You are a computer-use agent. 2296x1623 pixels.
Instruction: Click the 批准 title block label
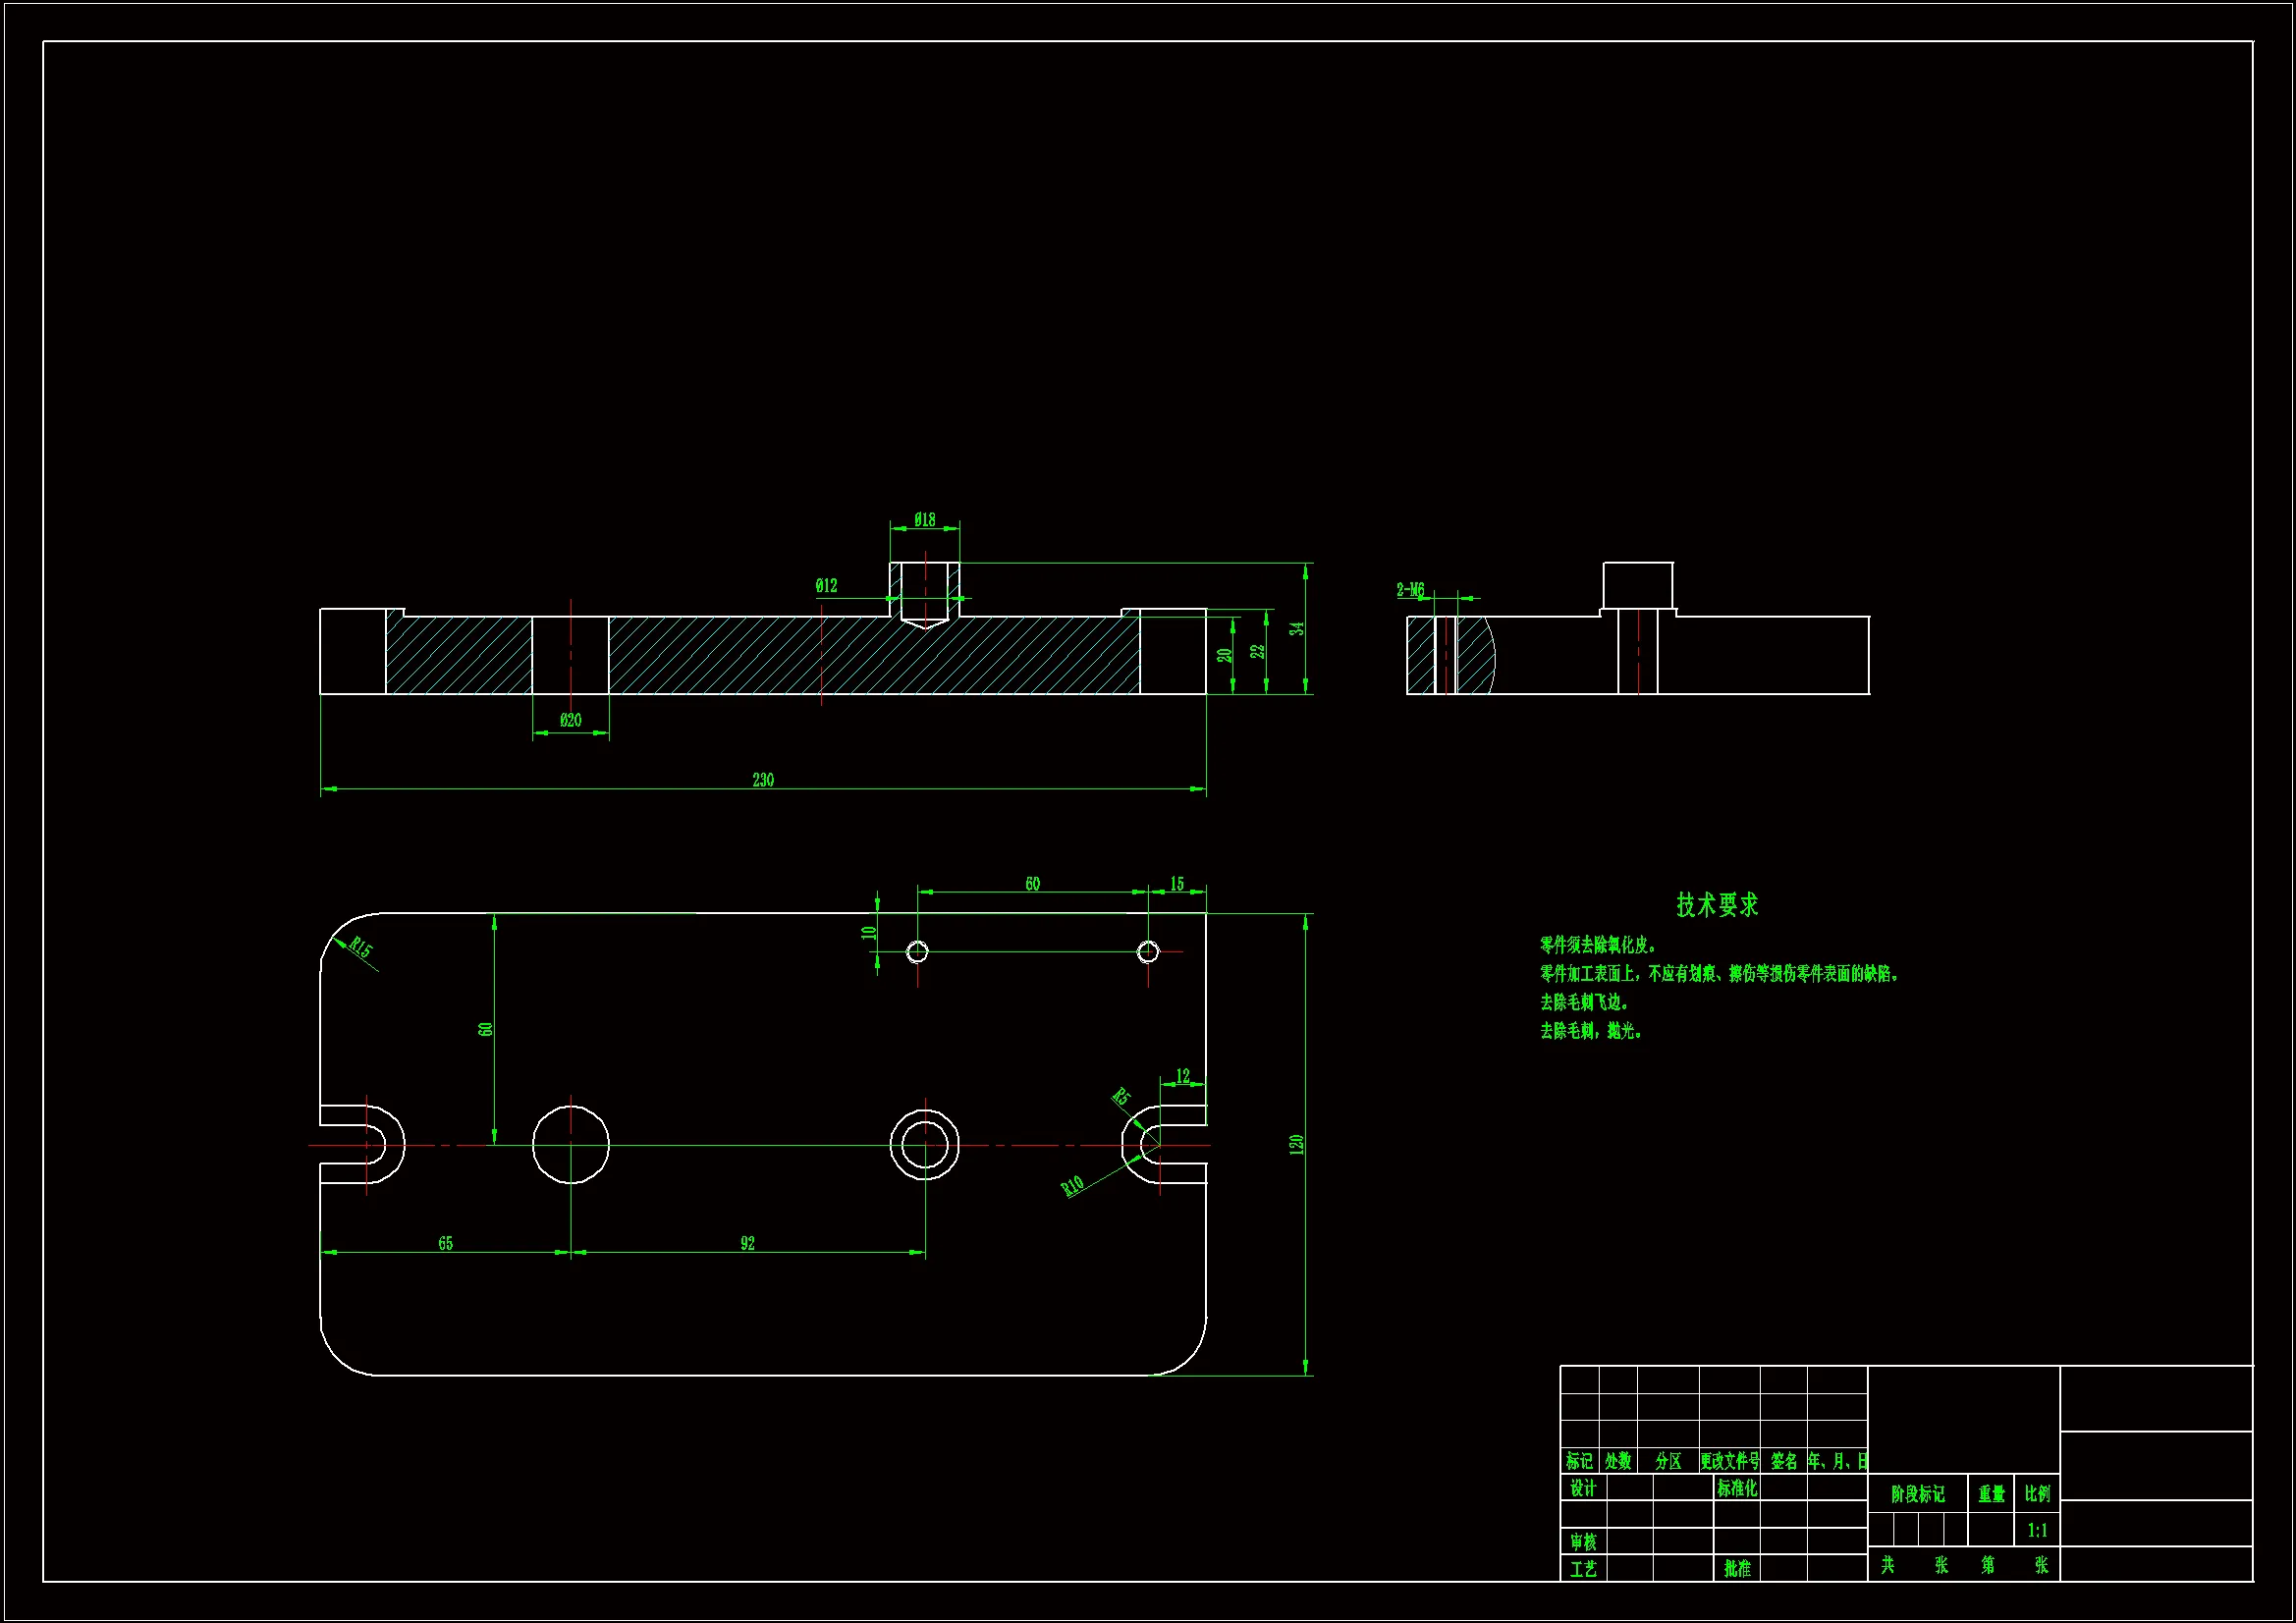[1737, 1569]
